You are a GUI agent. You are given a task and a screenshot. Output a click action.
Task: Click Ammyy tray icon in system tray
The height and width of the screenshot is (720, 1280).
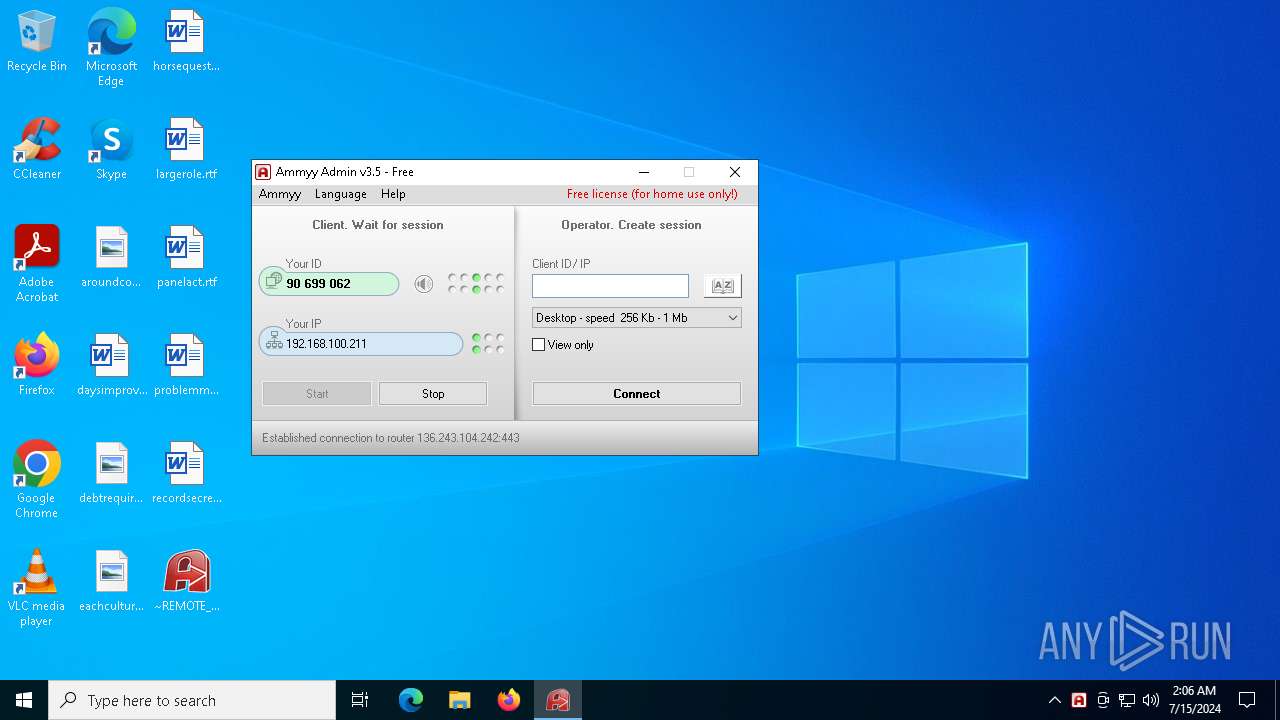[x=1079, y=700]
